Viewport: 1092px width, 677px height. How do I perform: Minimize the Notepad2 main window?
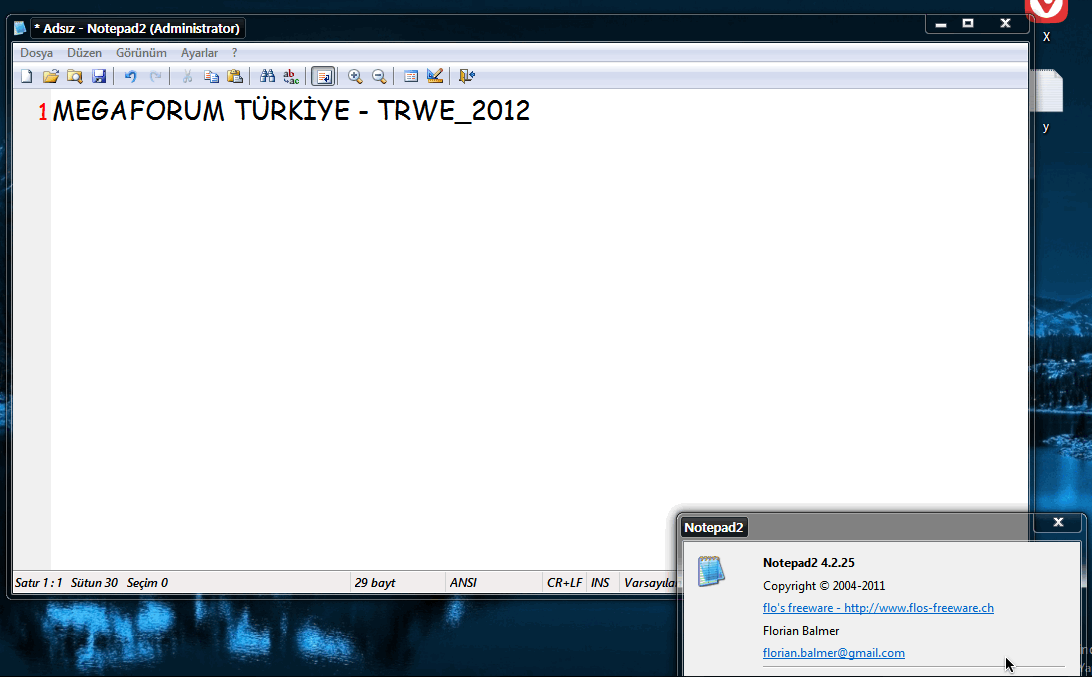coord(941,23)
